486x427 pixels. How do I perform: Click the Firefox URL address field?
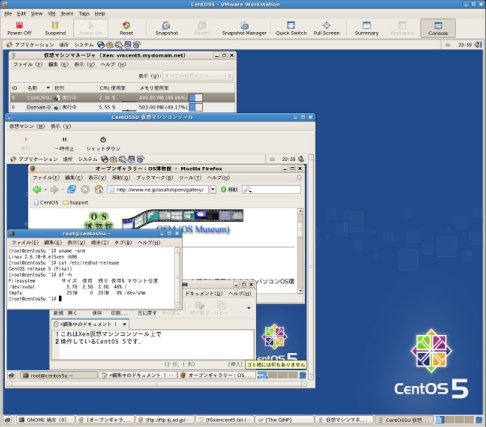point(158,189)
